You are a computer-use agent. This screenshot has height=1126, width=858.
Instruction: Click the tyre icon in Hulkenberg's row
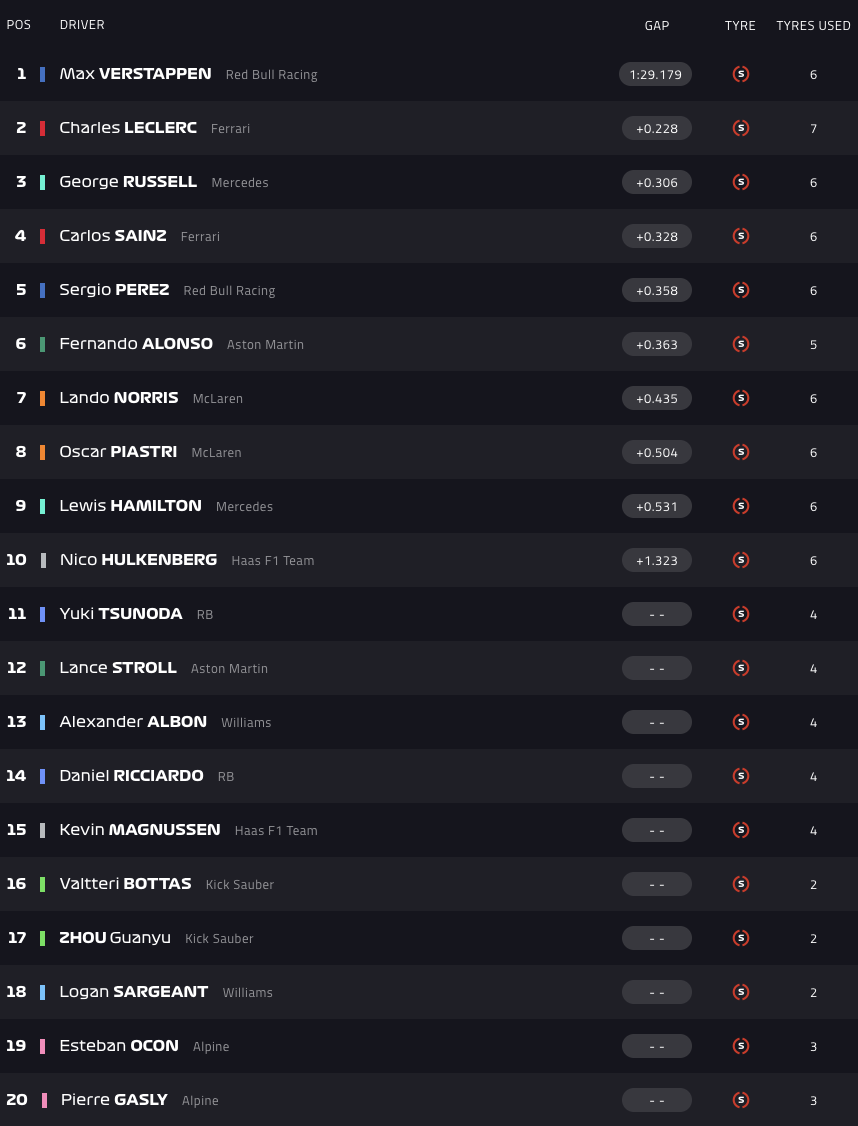point(741,560)
